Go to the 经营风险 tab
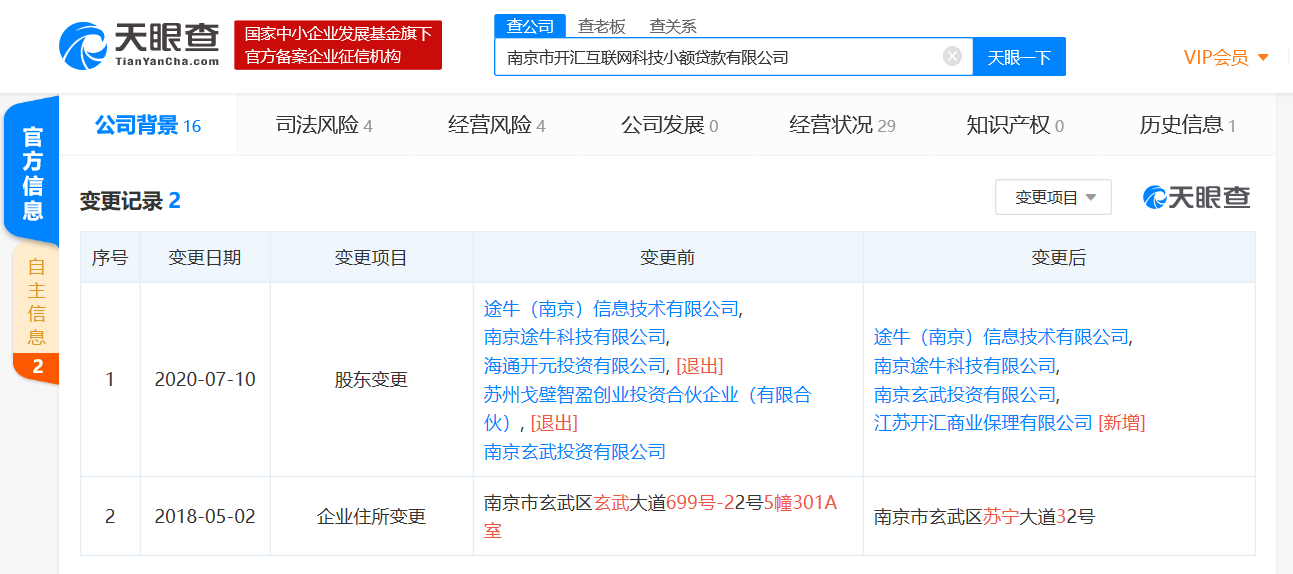1293x574 pixels. pyautogui.click(x=496, y=125)
